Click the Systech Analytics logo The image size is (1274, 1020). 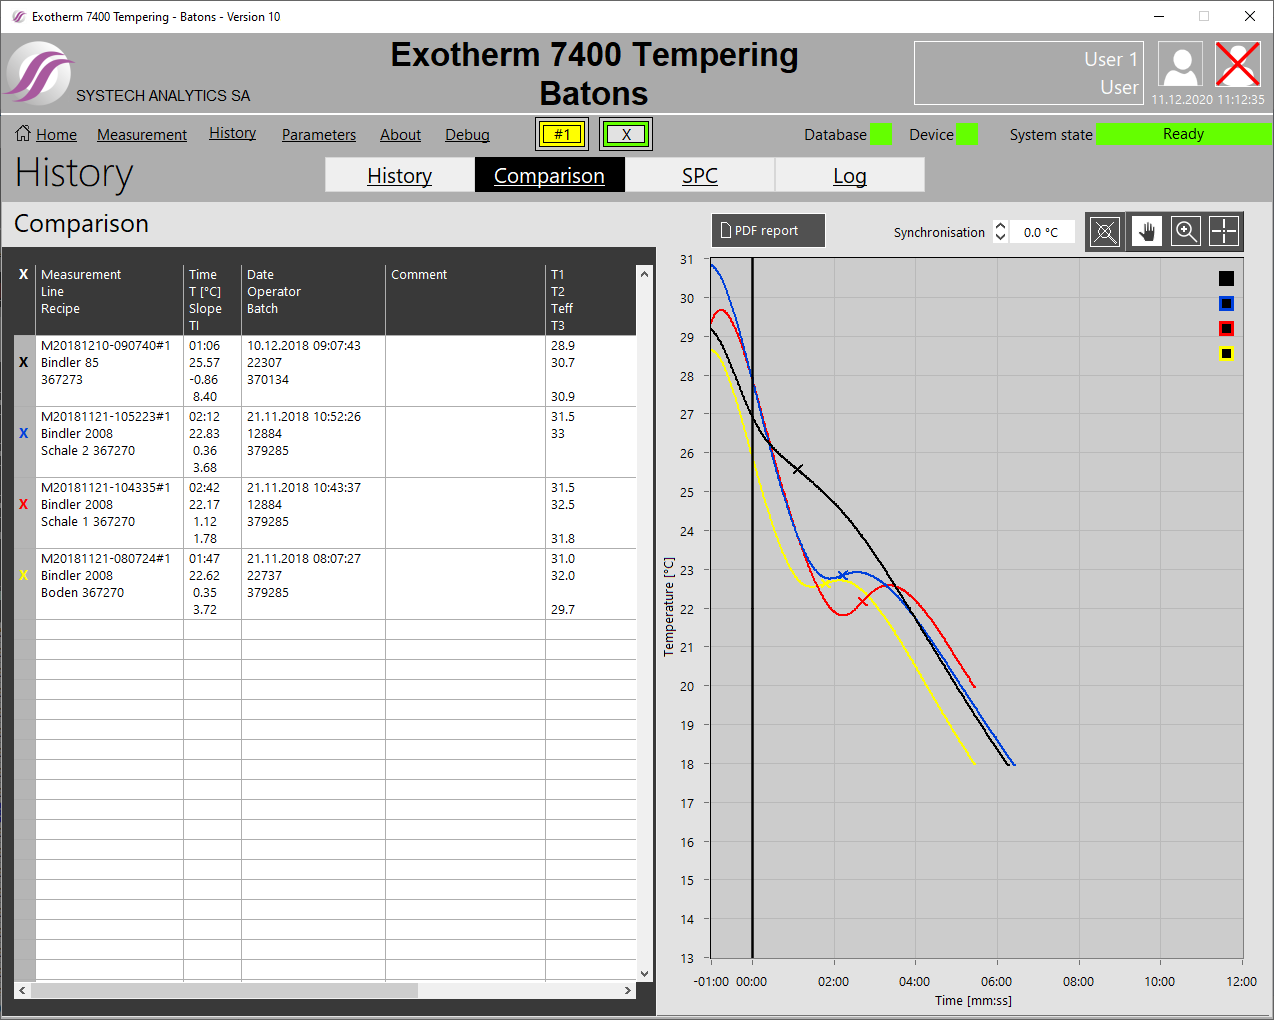[40, 73]
